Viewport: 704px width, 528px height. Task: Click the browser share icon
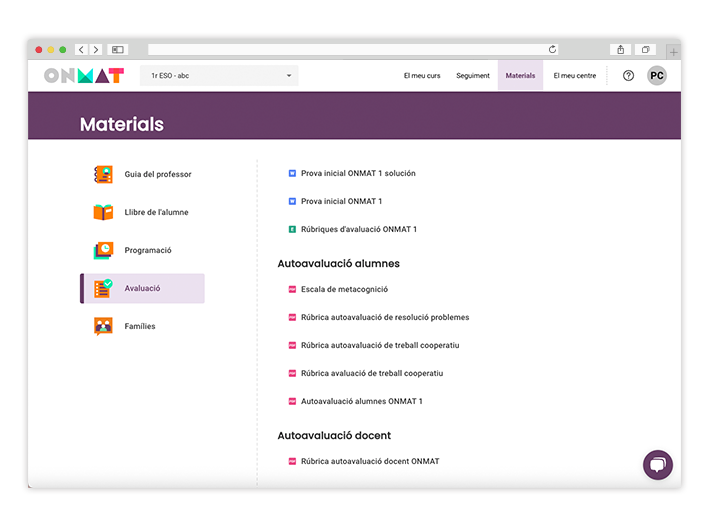pos(621,49)
